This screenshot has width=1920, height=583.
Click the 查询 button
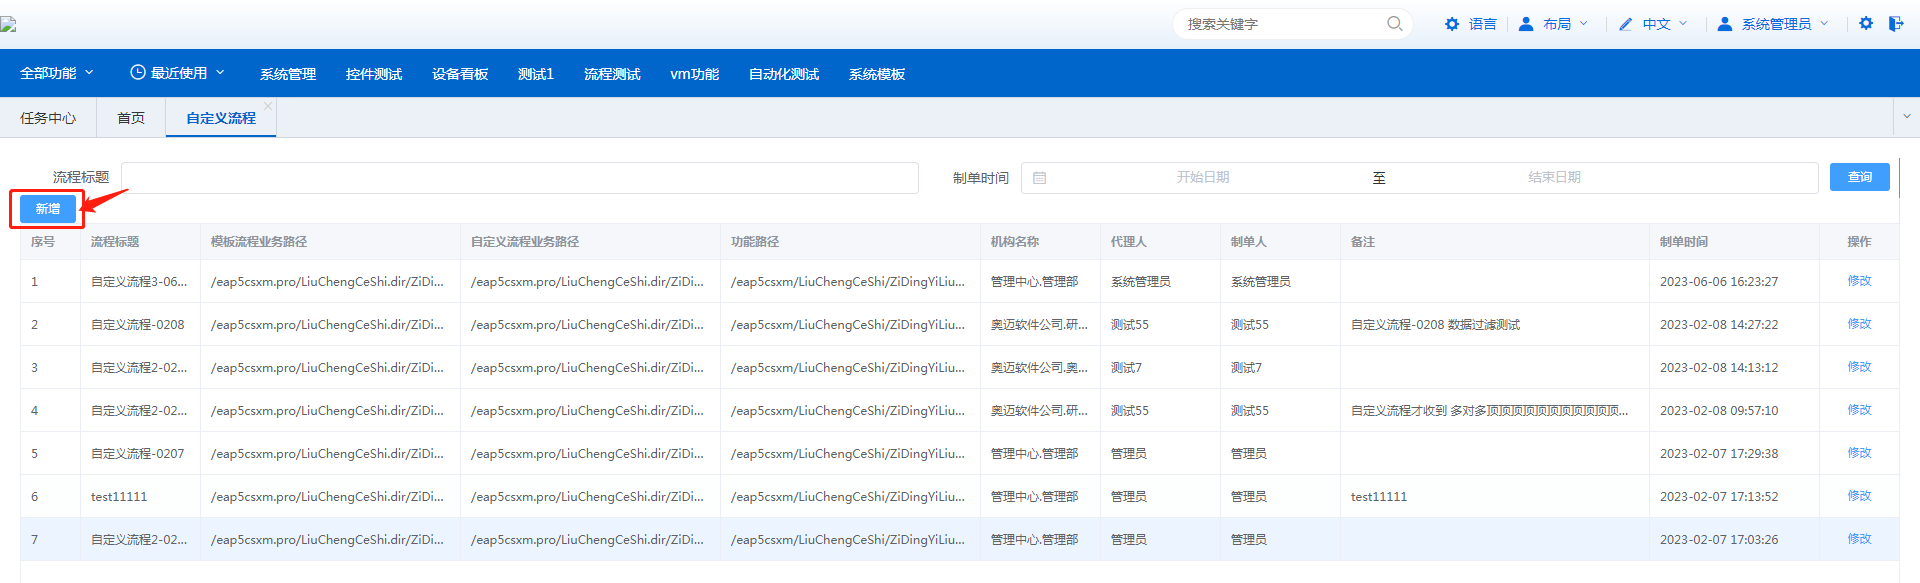(x=1859, y=177)
